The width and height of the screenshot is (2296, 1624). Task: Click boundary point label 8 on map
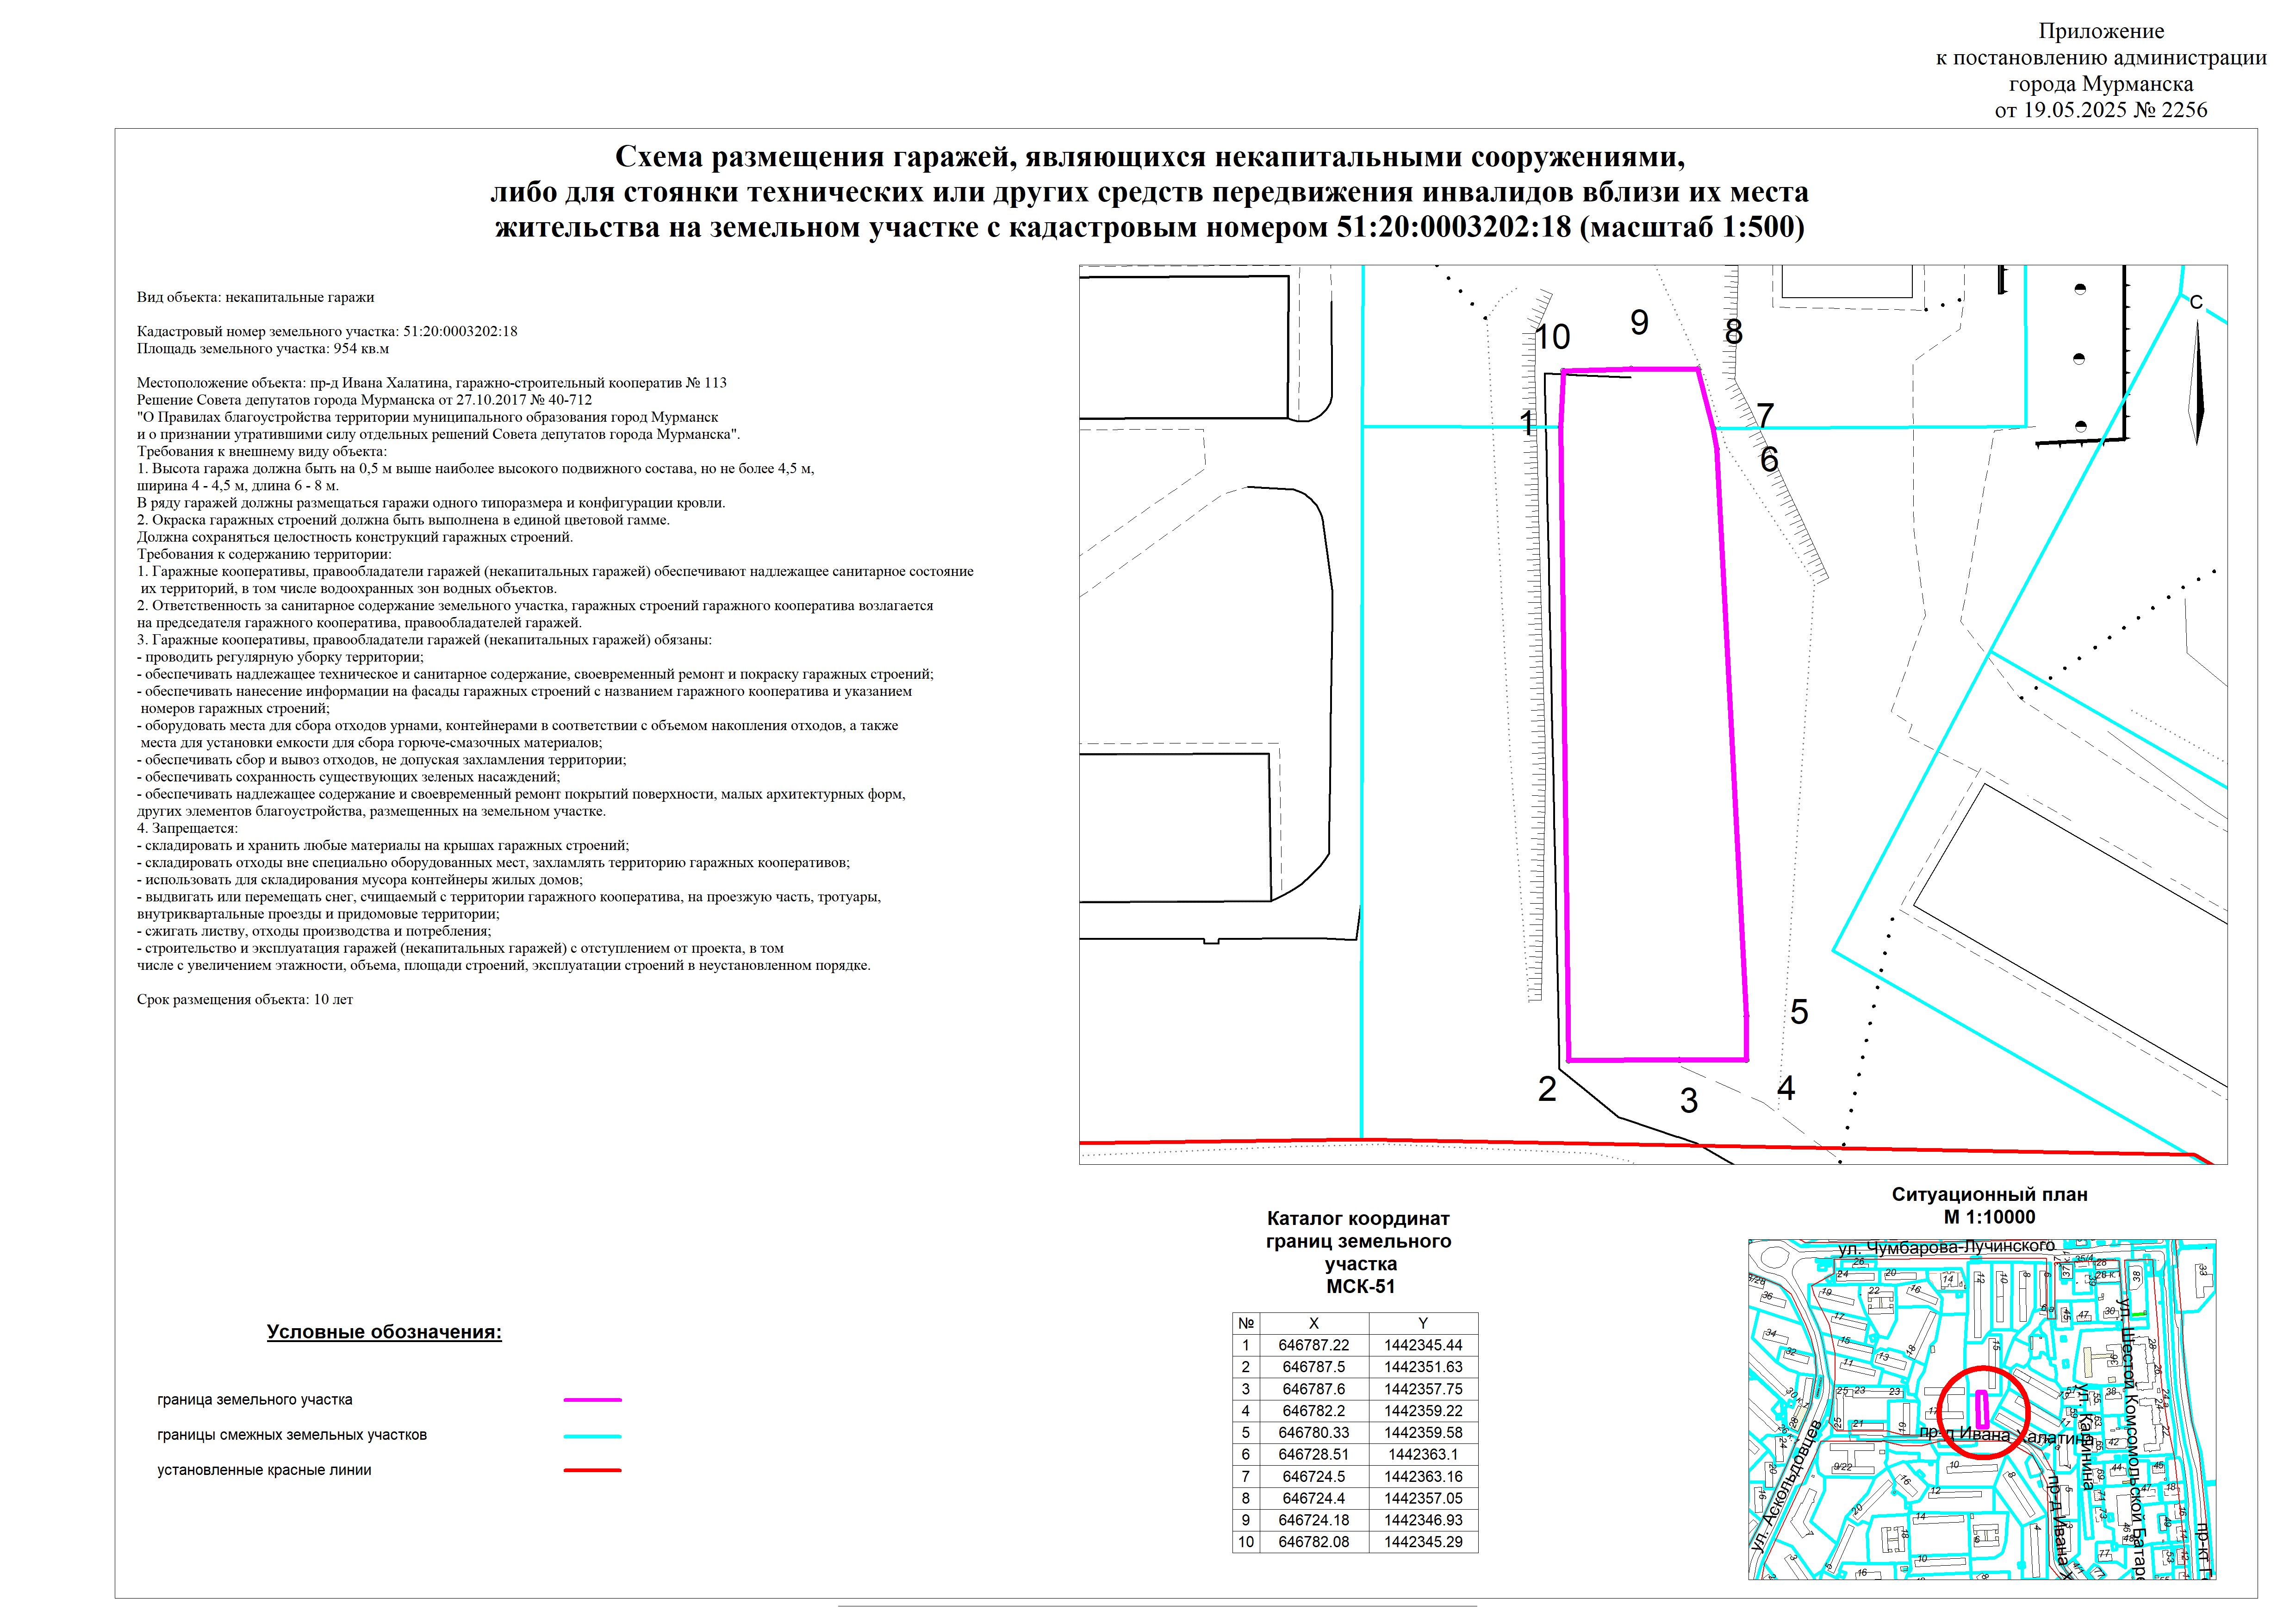point(1734,332)
